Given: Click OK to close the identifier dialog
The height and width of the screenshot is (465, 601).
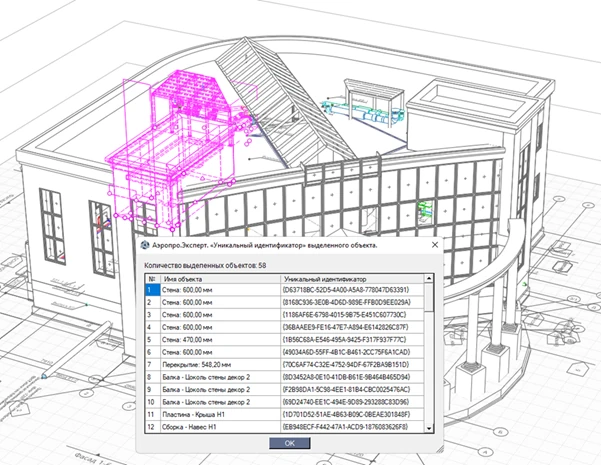Looking at the screenshot, I should pyautogui.click(x=290, y=443).
